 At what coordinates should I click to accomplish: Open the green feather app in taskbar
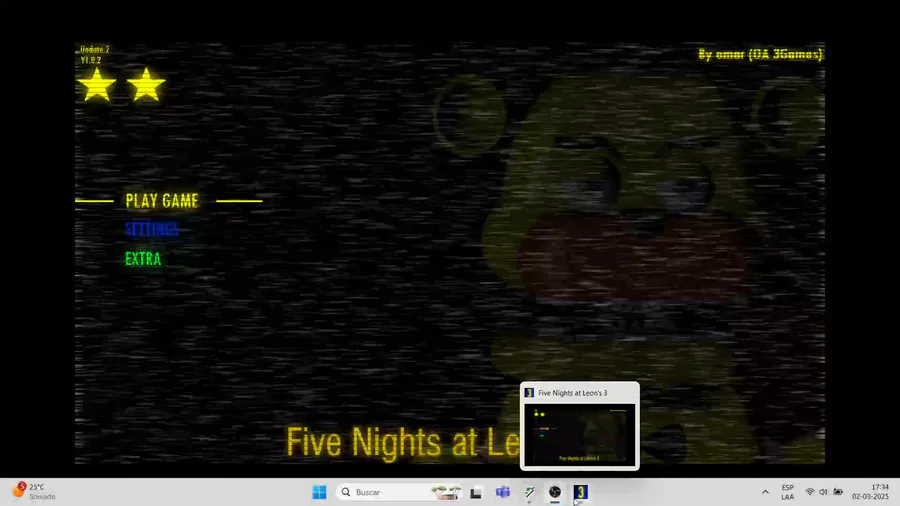pyautogui.click(x=529, y=492)
